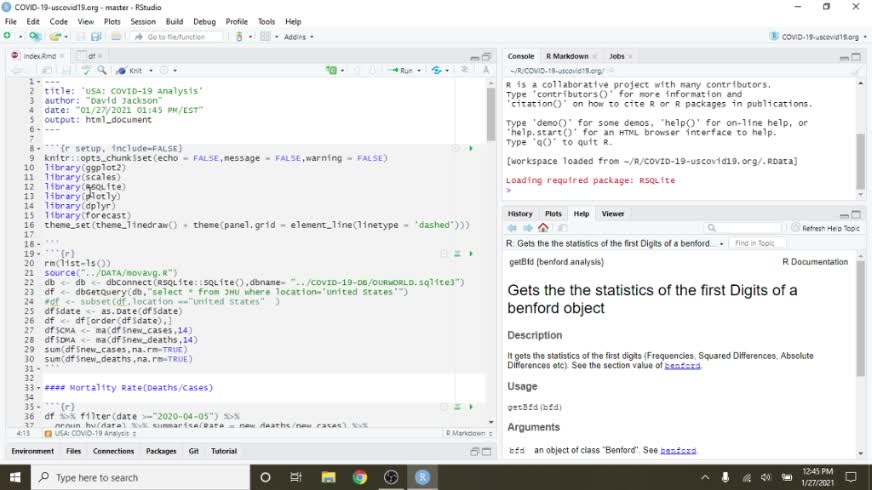Open the Addins dropdown
The image size is (872, 490).
[x=299, y=37]
